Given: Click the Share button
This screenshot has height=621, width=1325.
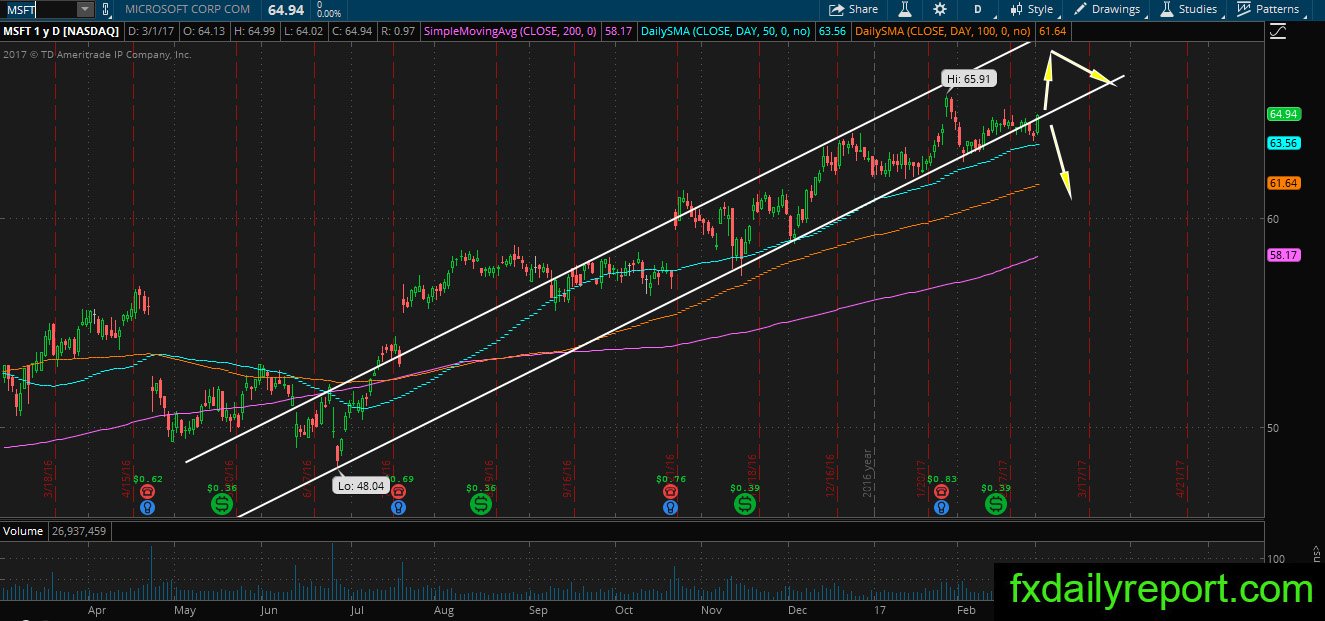Looking at the screenshot, I should coord(854,9).
